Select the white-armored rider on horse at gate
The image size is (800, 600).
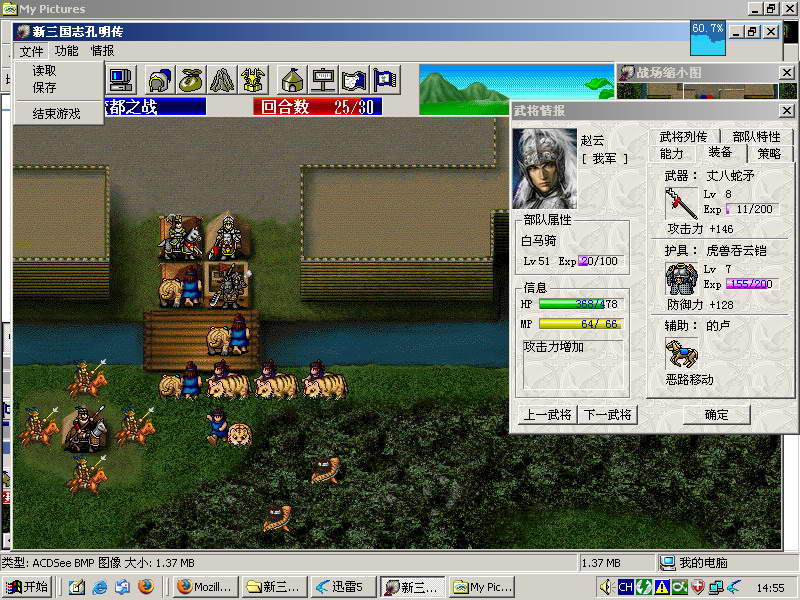point(179,237)
